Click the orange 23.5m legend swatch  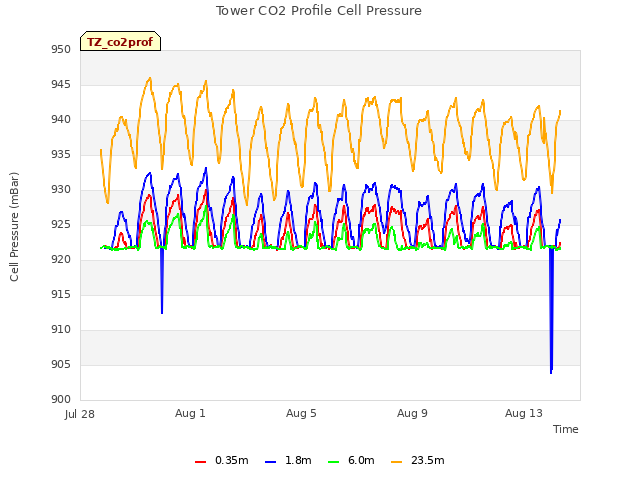[x=396, y=461]
